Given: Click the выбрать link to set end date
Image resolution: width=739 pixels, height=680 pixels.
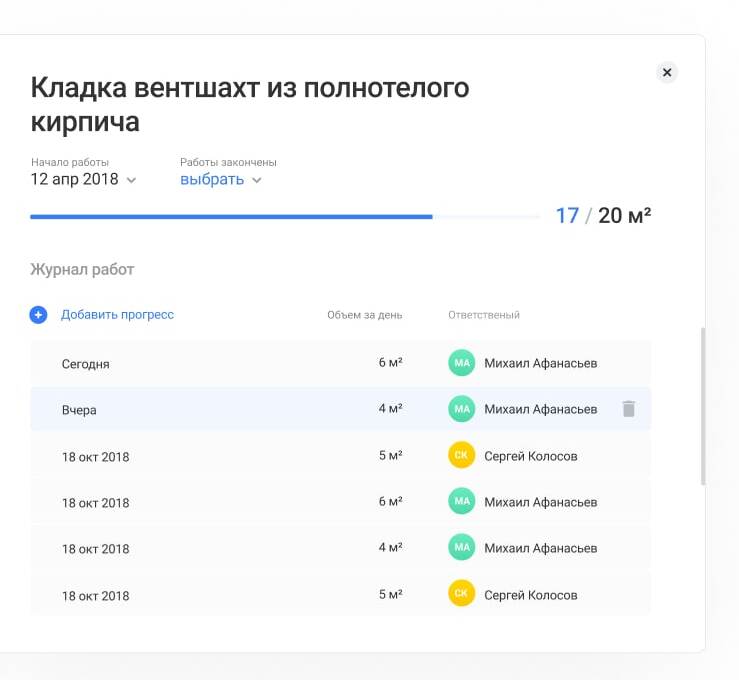Looking at the screenshot, I should point(211,179).
